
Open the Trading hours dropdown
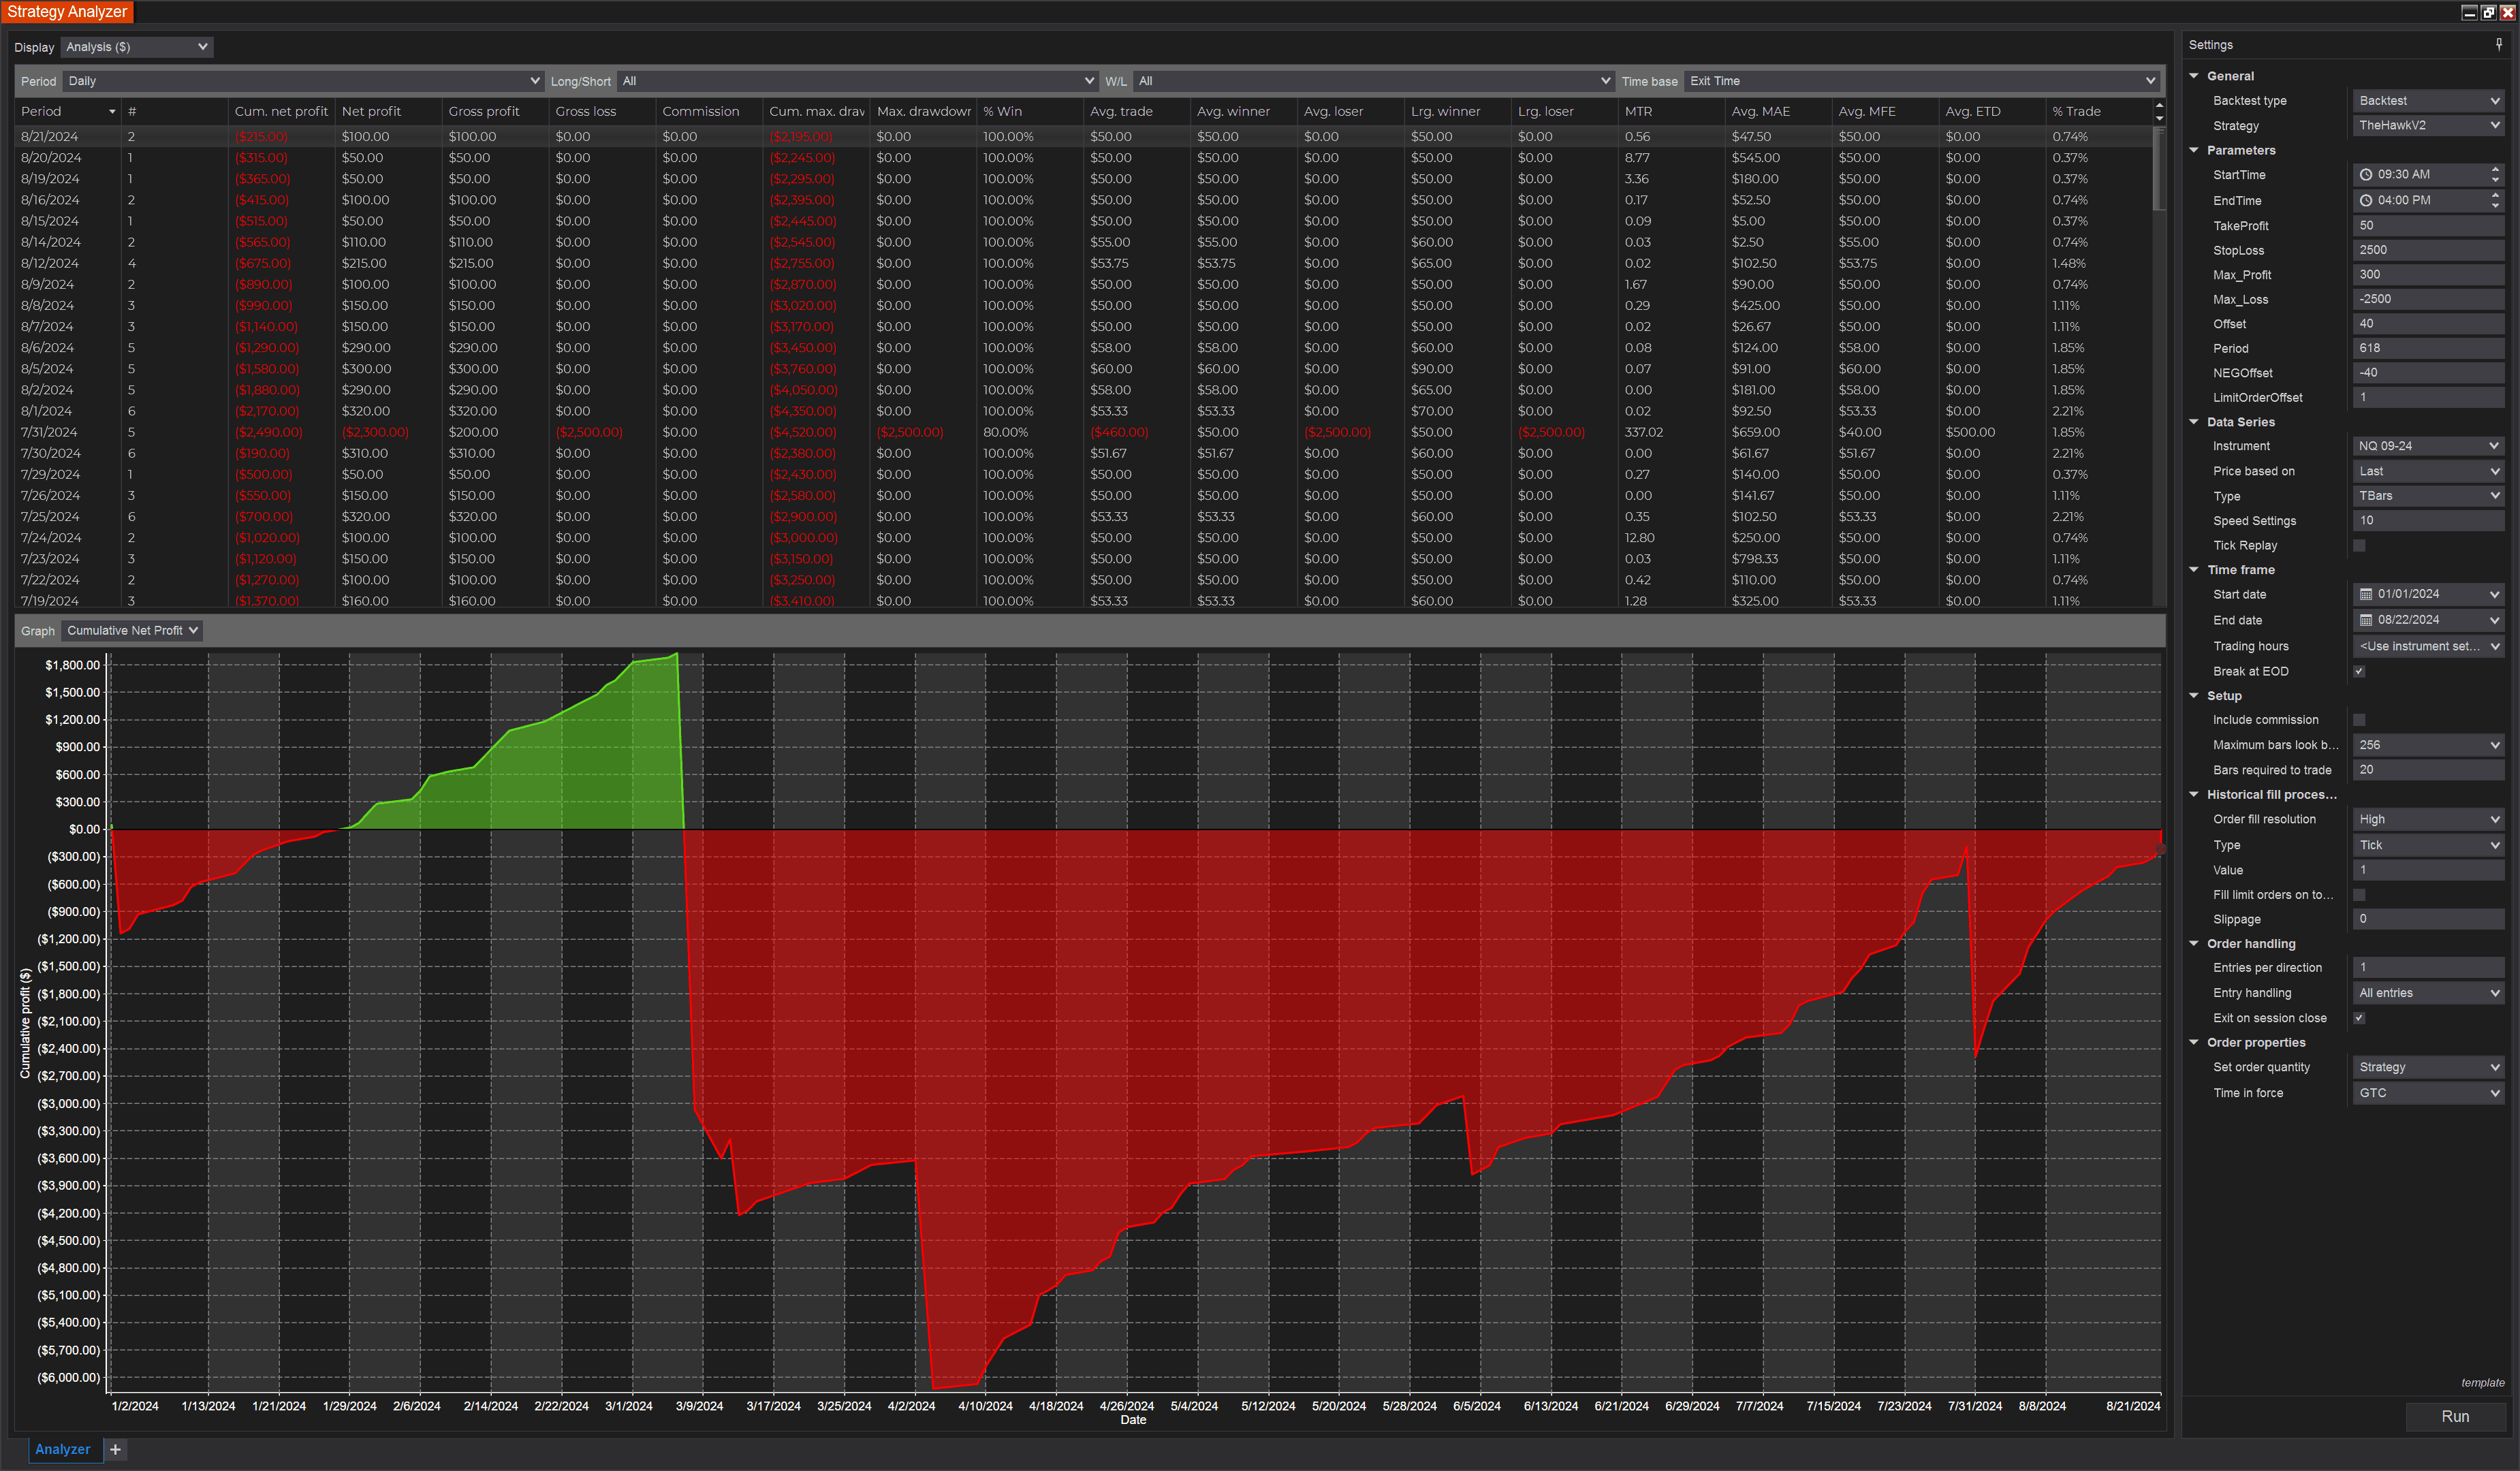pyautogui.click(x=2429, y=646)
